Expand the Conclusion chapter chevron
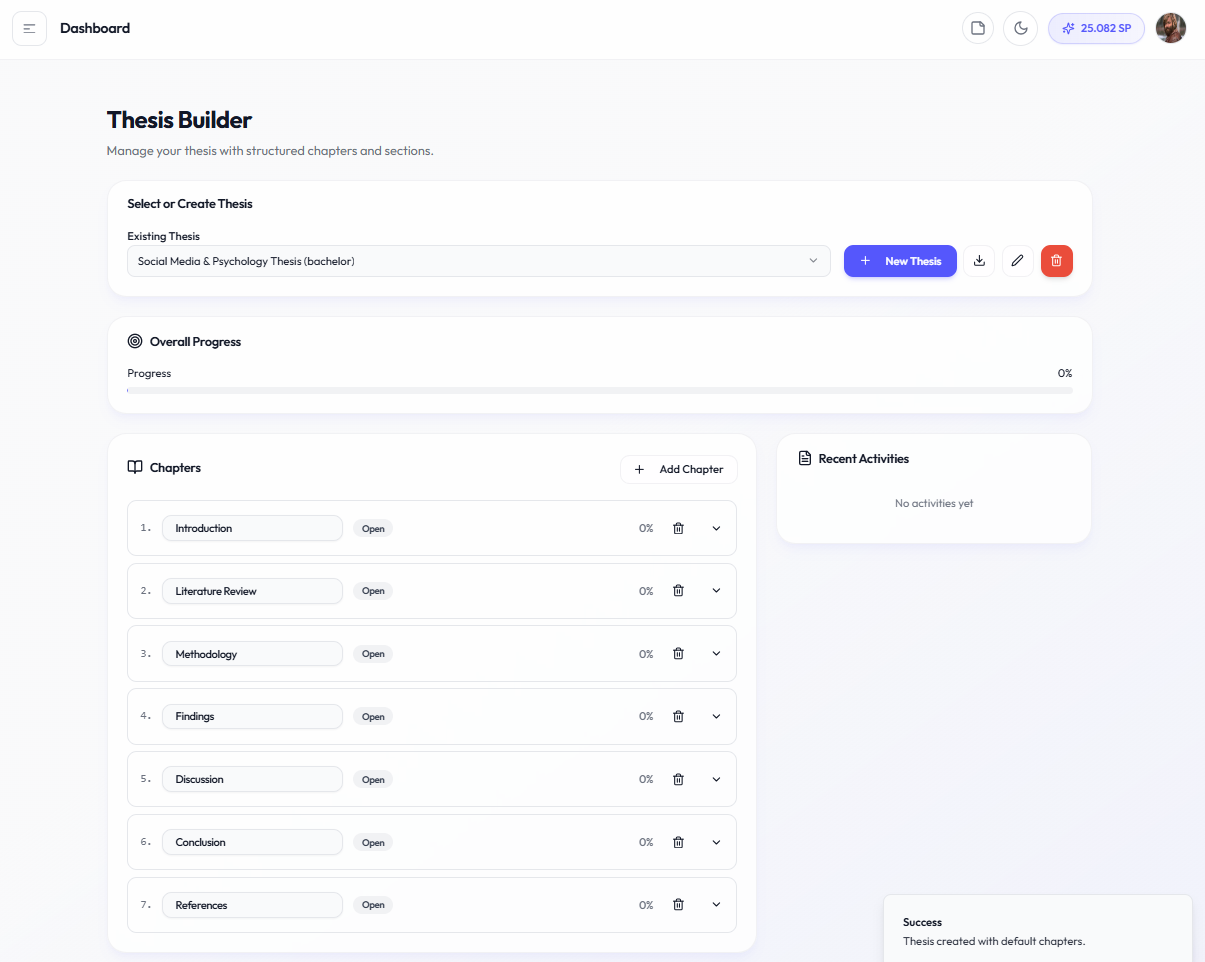The height and width of the screenshot is (962, 1205). pos(716,842)
